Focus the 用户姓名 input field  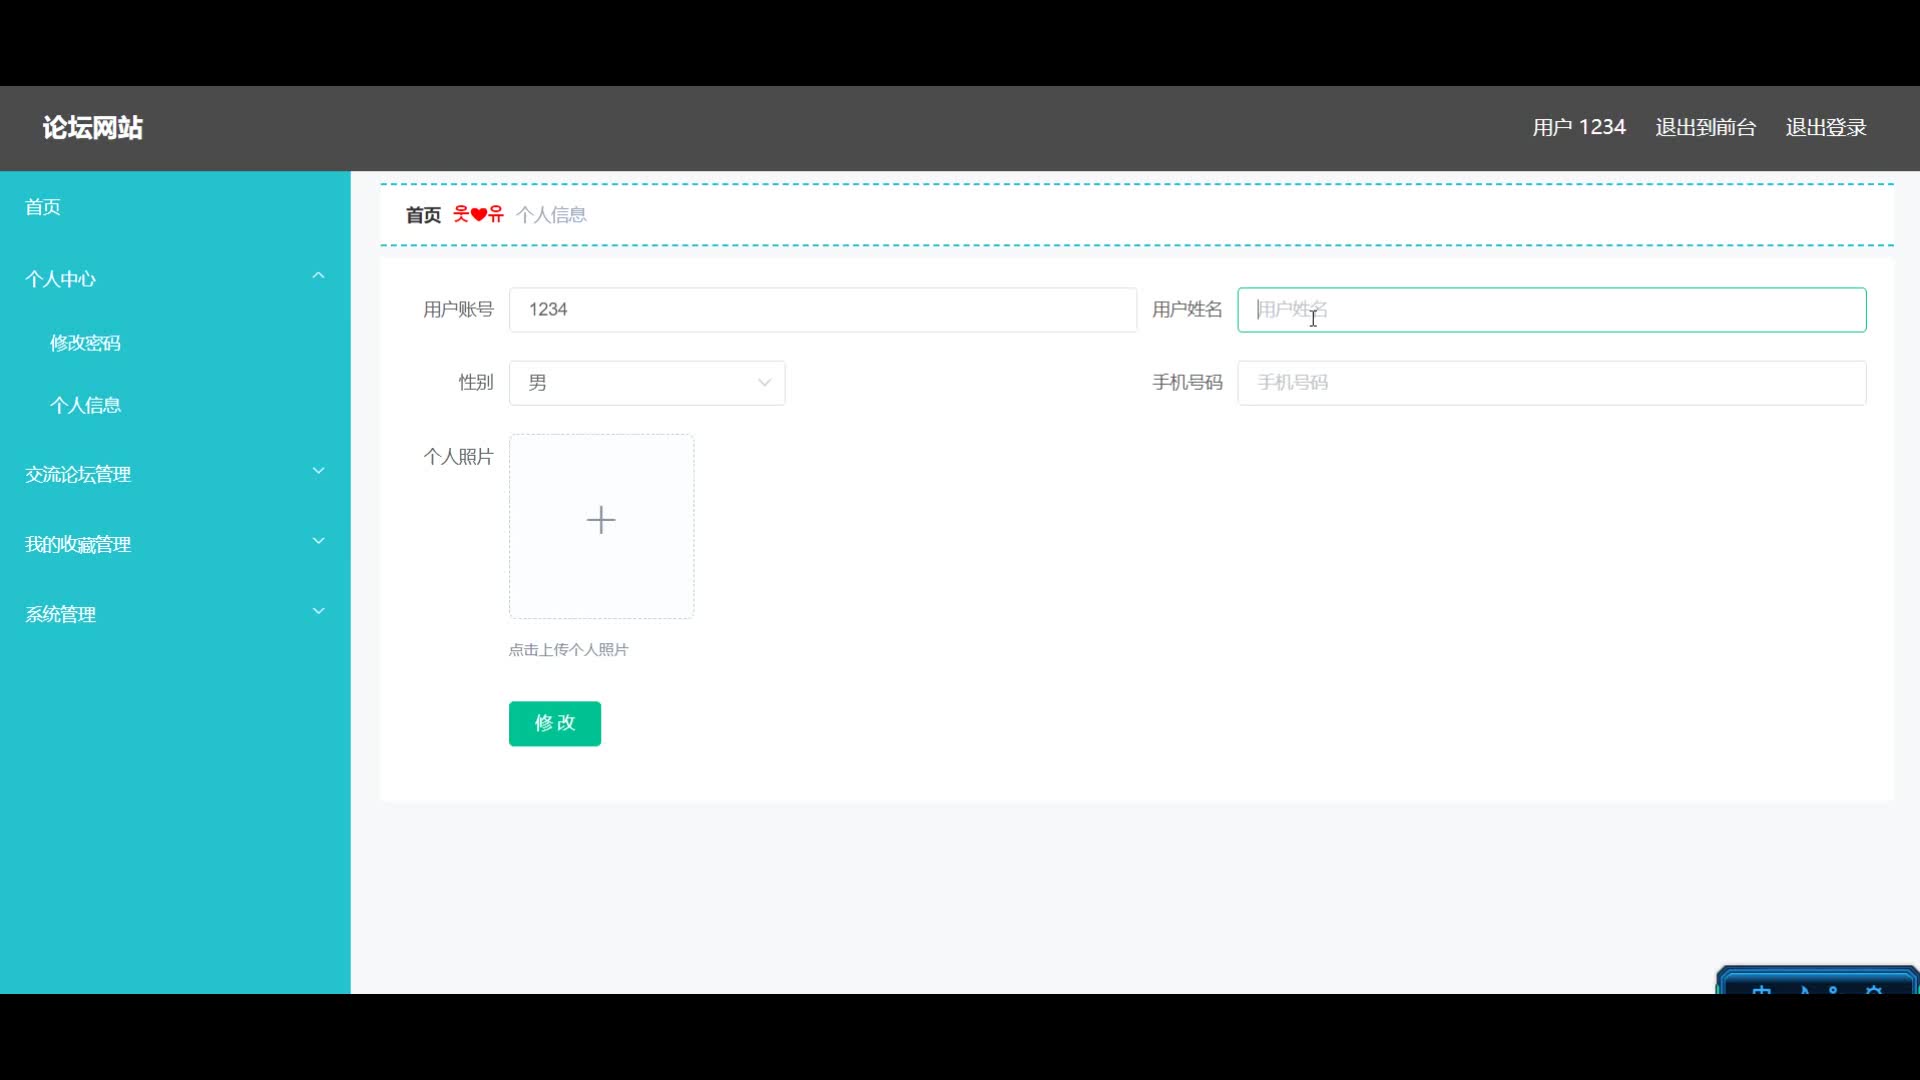click(1552, 310)
